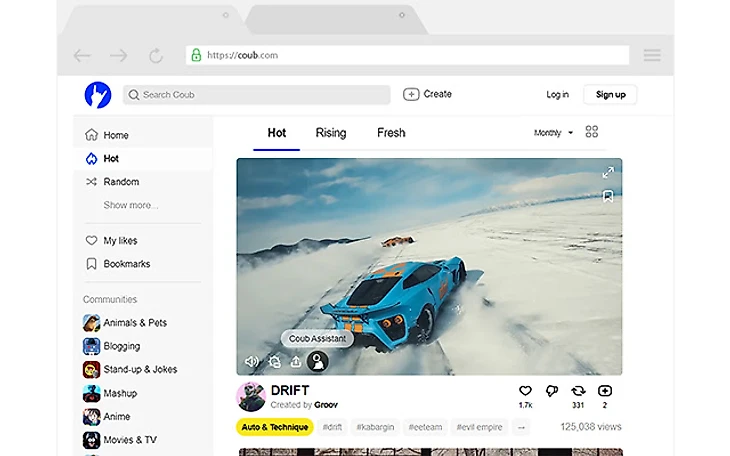Open the Monthly period dropdown

point(553,133)
